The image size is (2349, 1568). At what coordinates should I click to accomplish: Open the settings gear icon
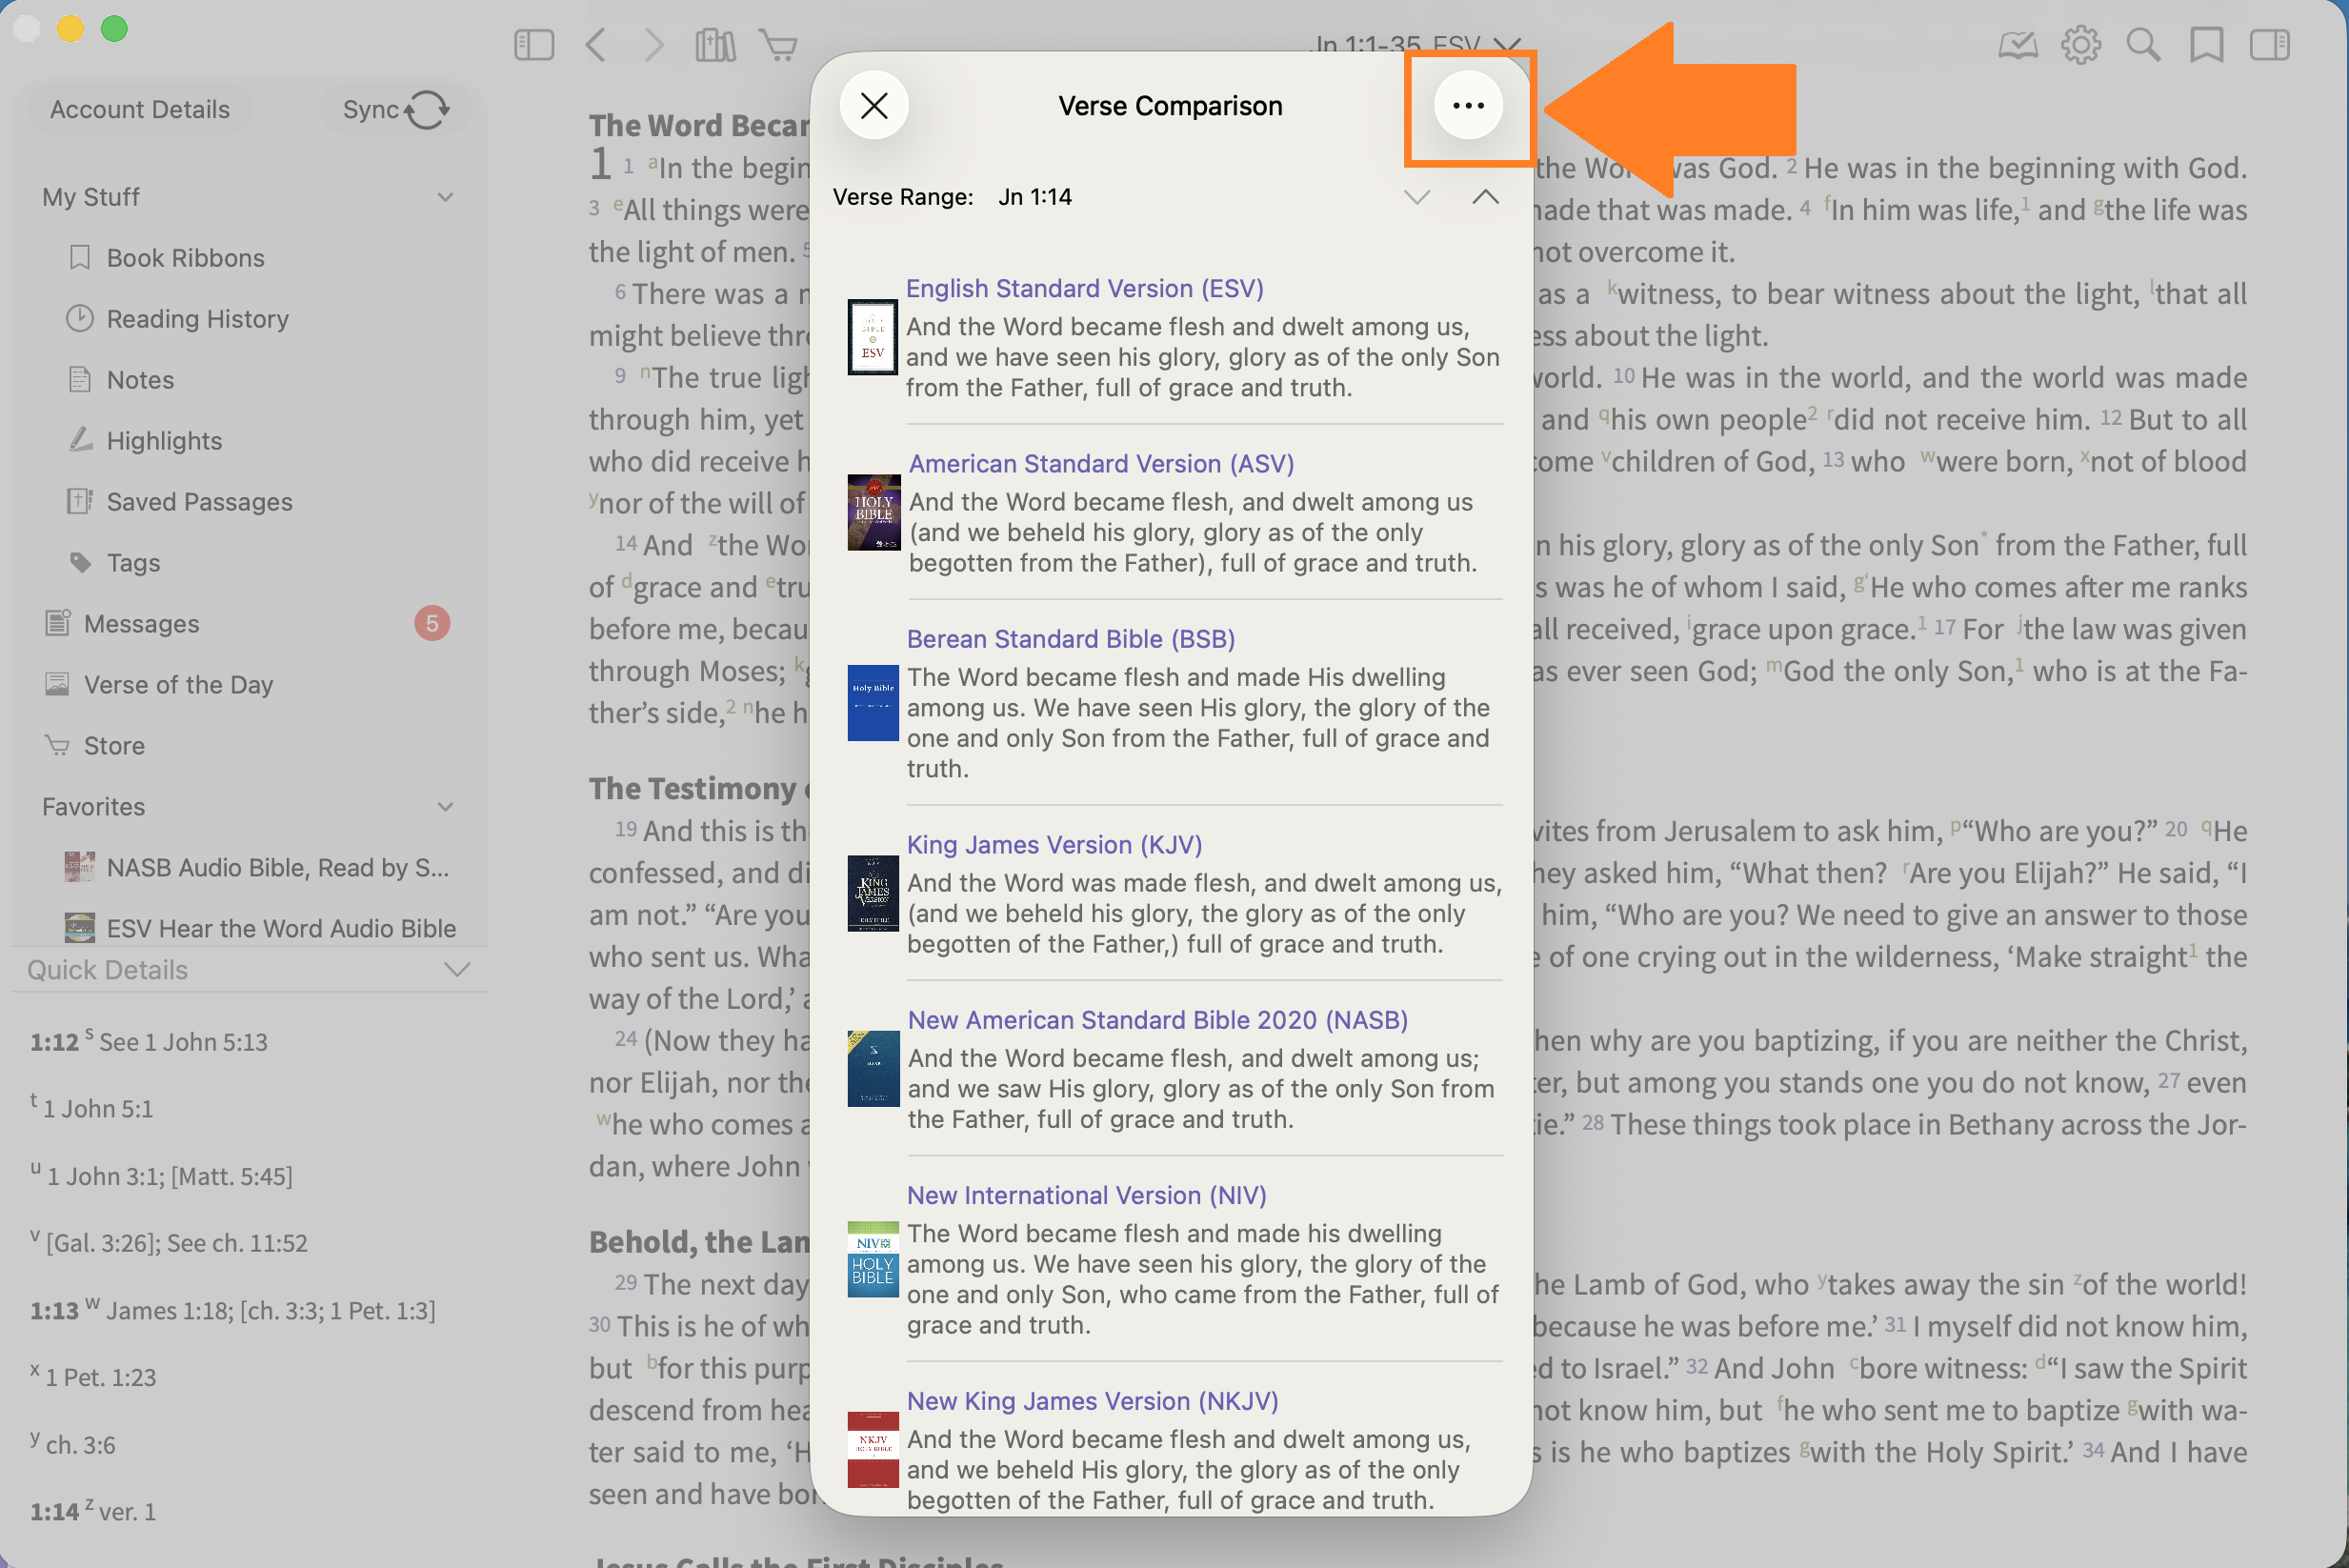coord(2080,45)
